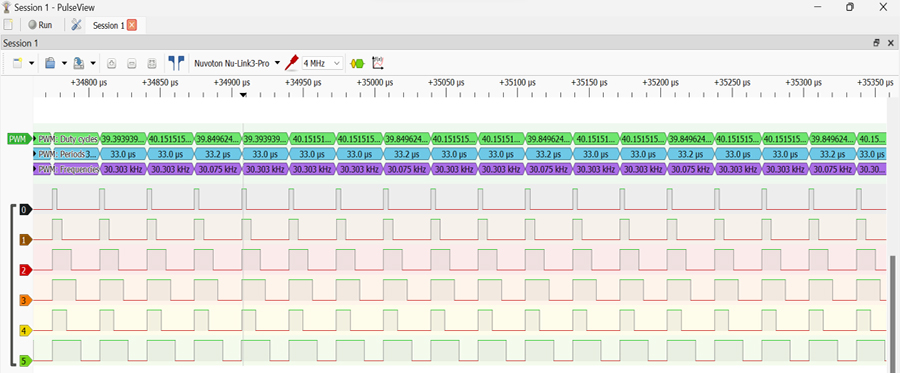Expand the new view dropdown arrow
This screenshot has width=900, height=373.
[32, 63]
